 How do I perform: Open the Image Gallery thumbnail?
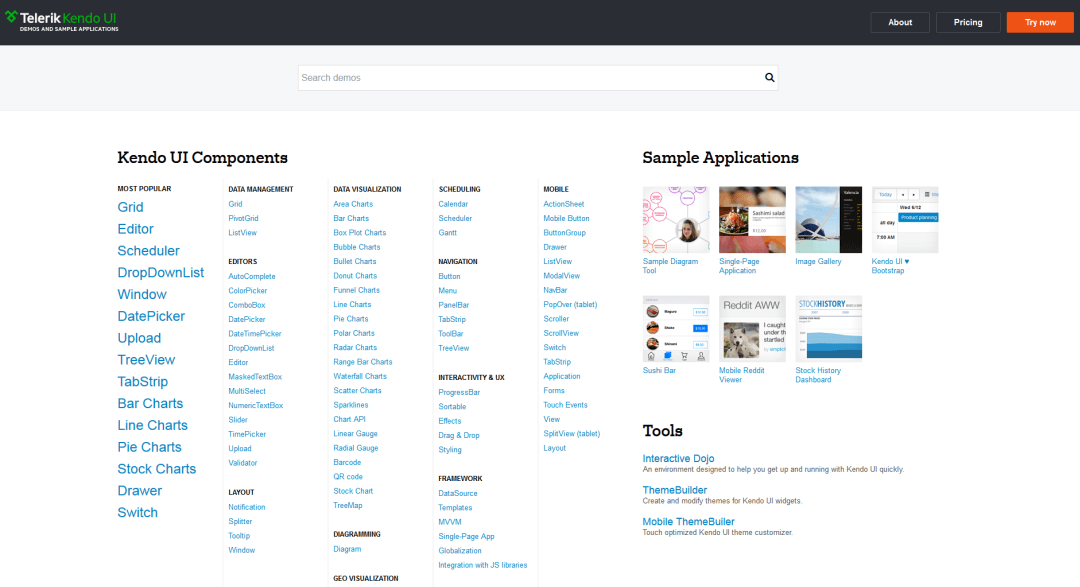click(x=829, y=220)
